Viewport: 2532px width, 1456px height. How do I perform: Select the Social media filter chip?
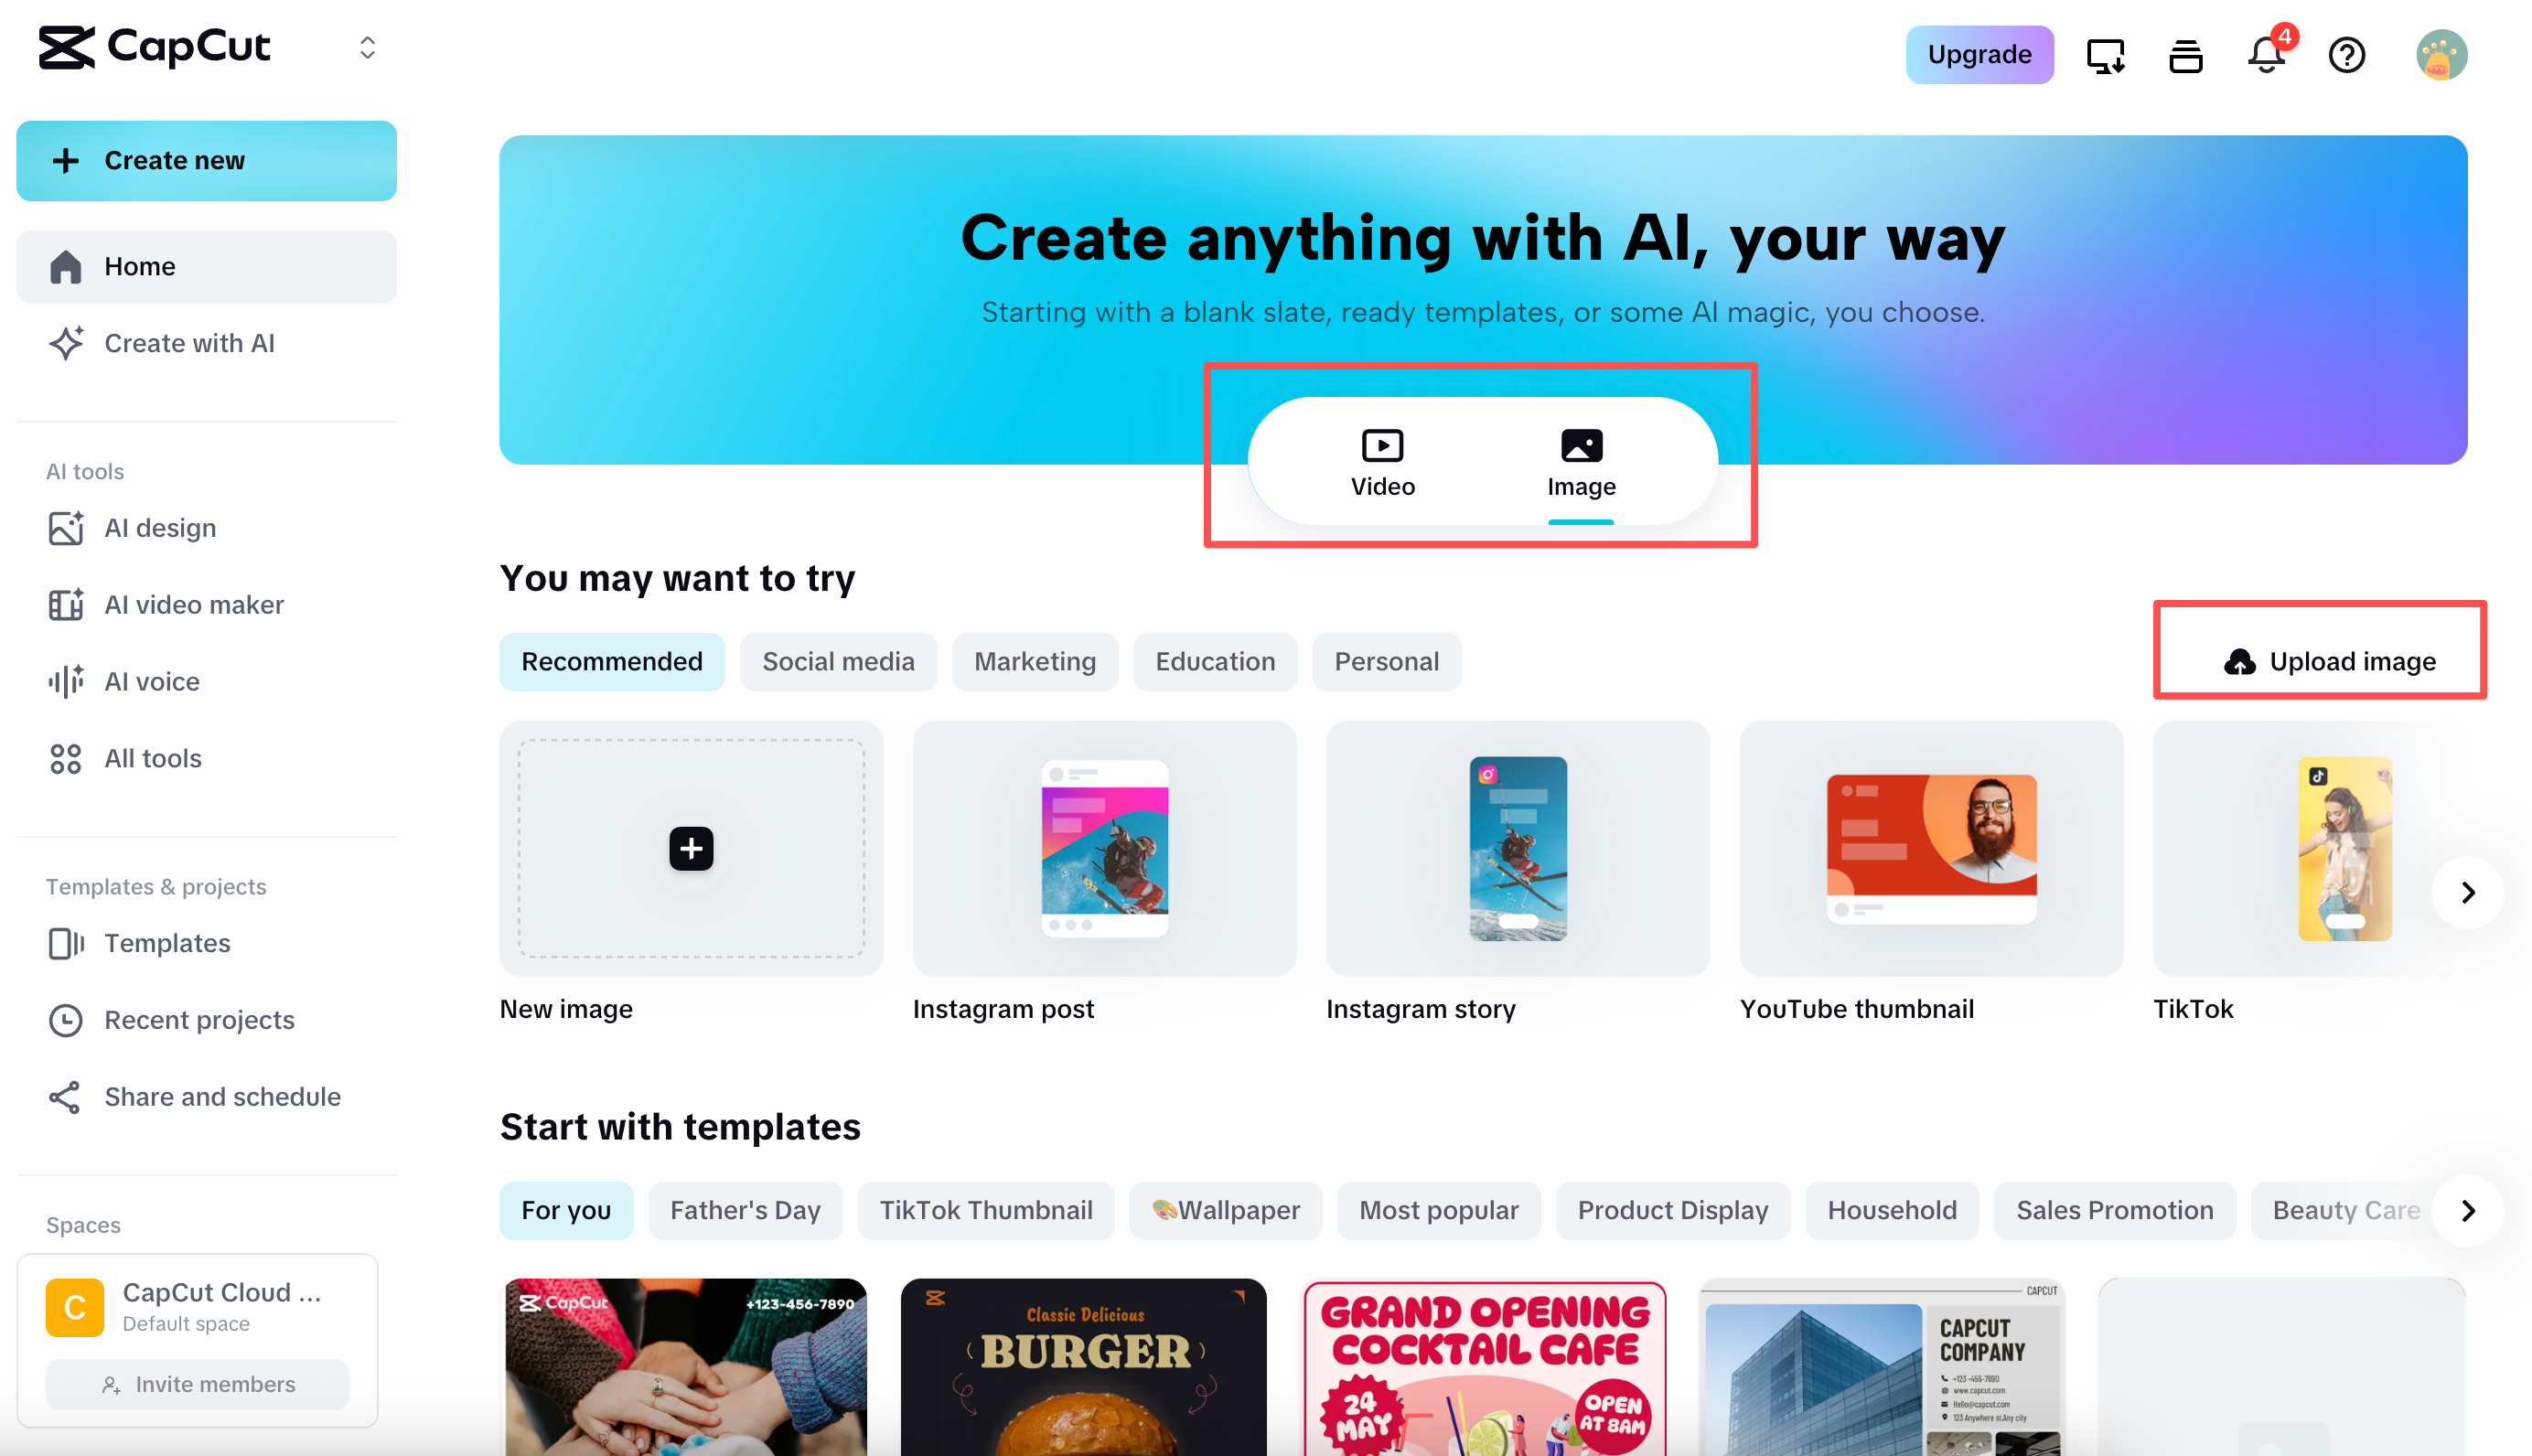coord(837,661)
